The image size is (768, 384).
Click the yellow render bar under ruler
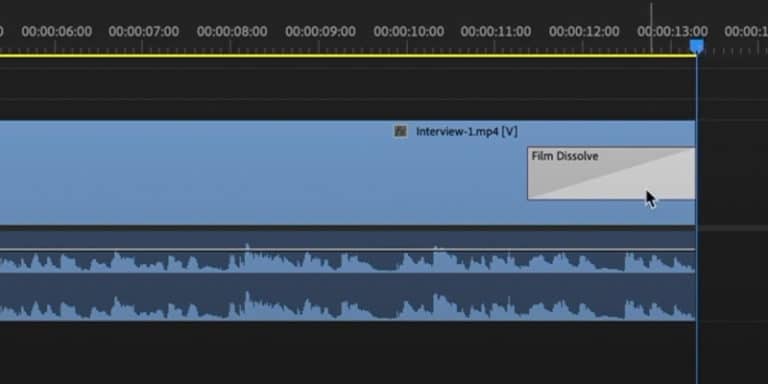click(348, 55)
